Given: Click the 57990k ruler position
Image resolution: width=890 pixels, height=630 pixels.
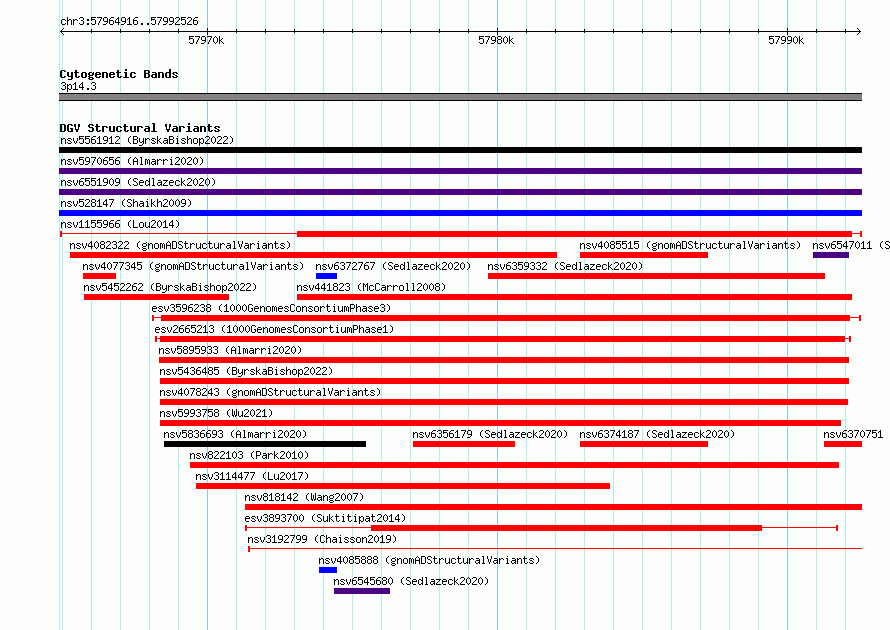Looking at the screenshot, I should (786, 40).
